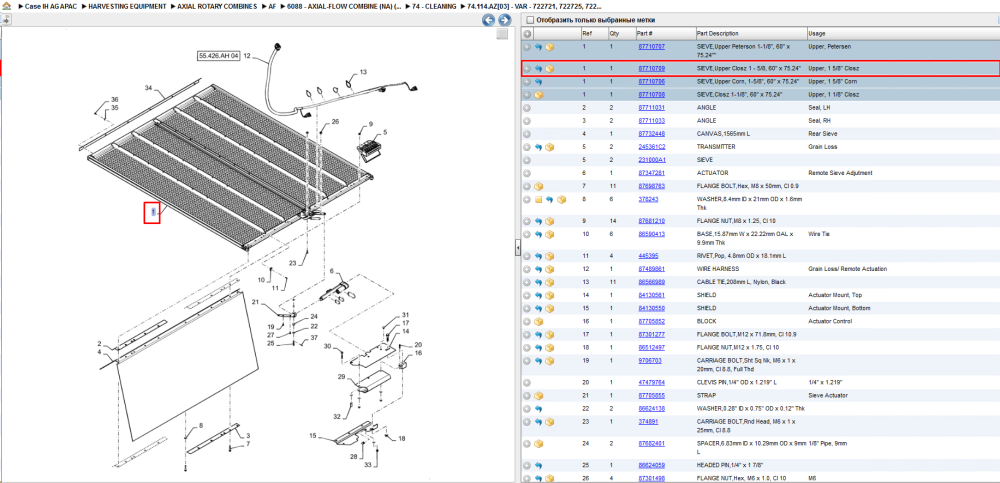This screenshot has width=1000, height=483.
Task: Add ANGLE part 87711031 with plus icon
Action: tap(527, 108)
